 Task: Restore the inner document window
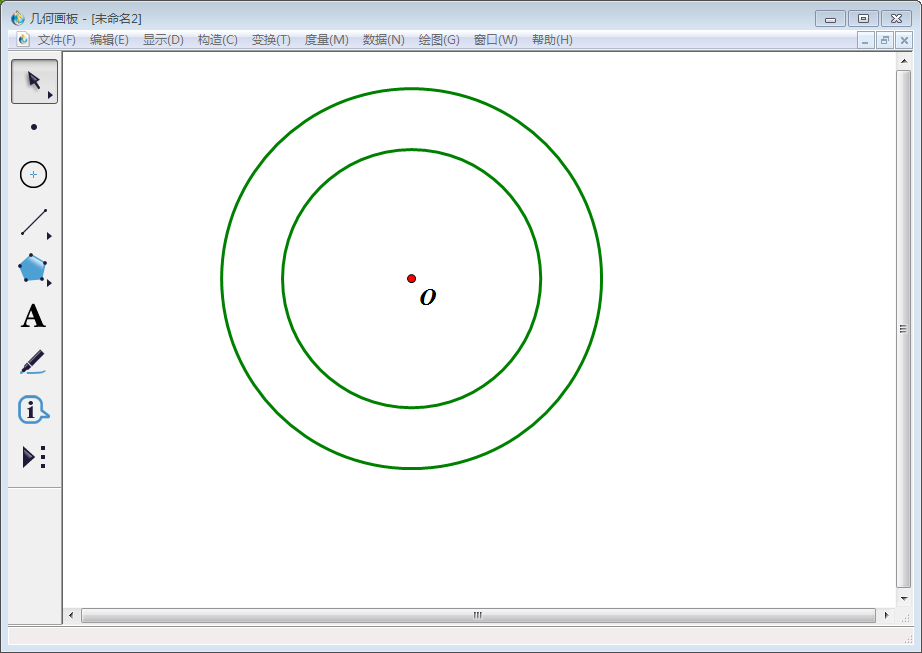point(885,40)
